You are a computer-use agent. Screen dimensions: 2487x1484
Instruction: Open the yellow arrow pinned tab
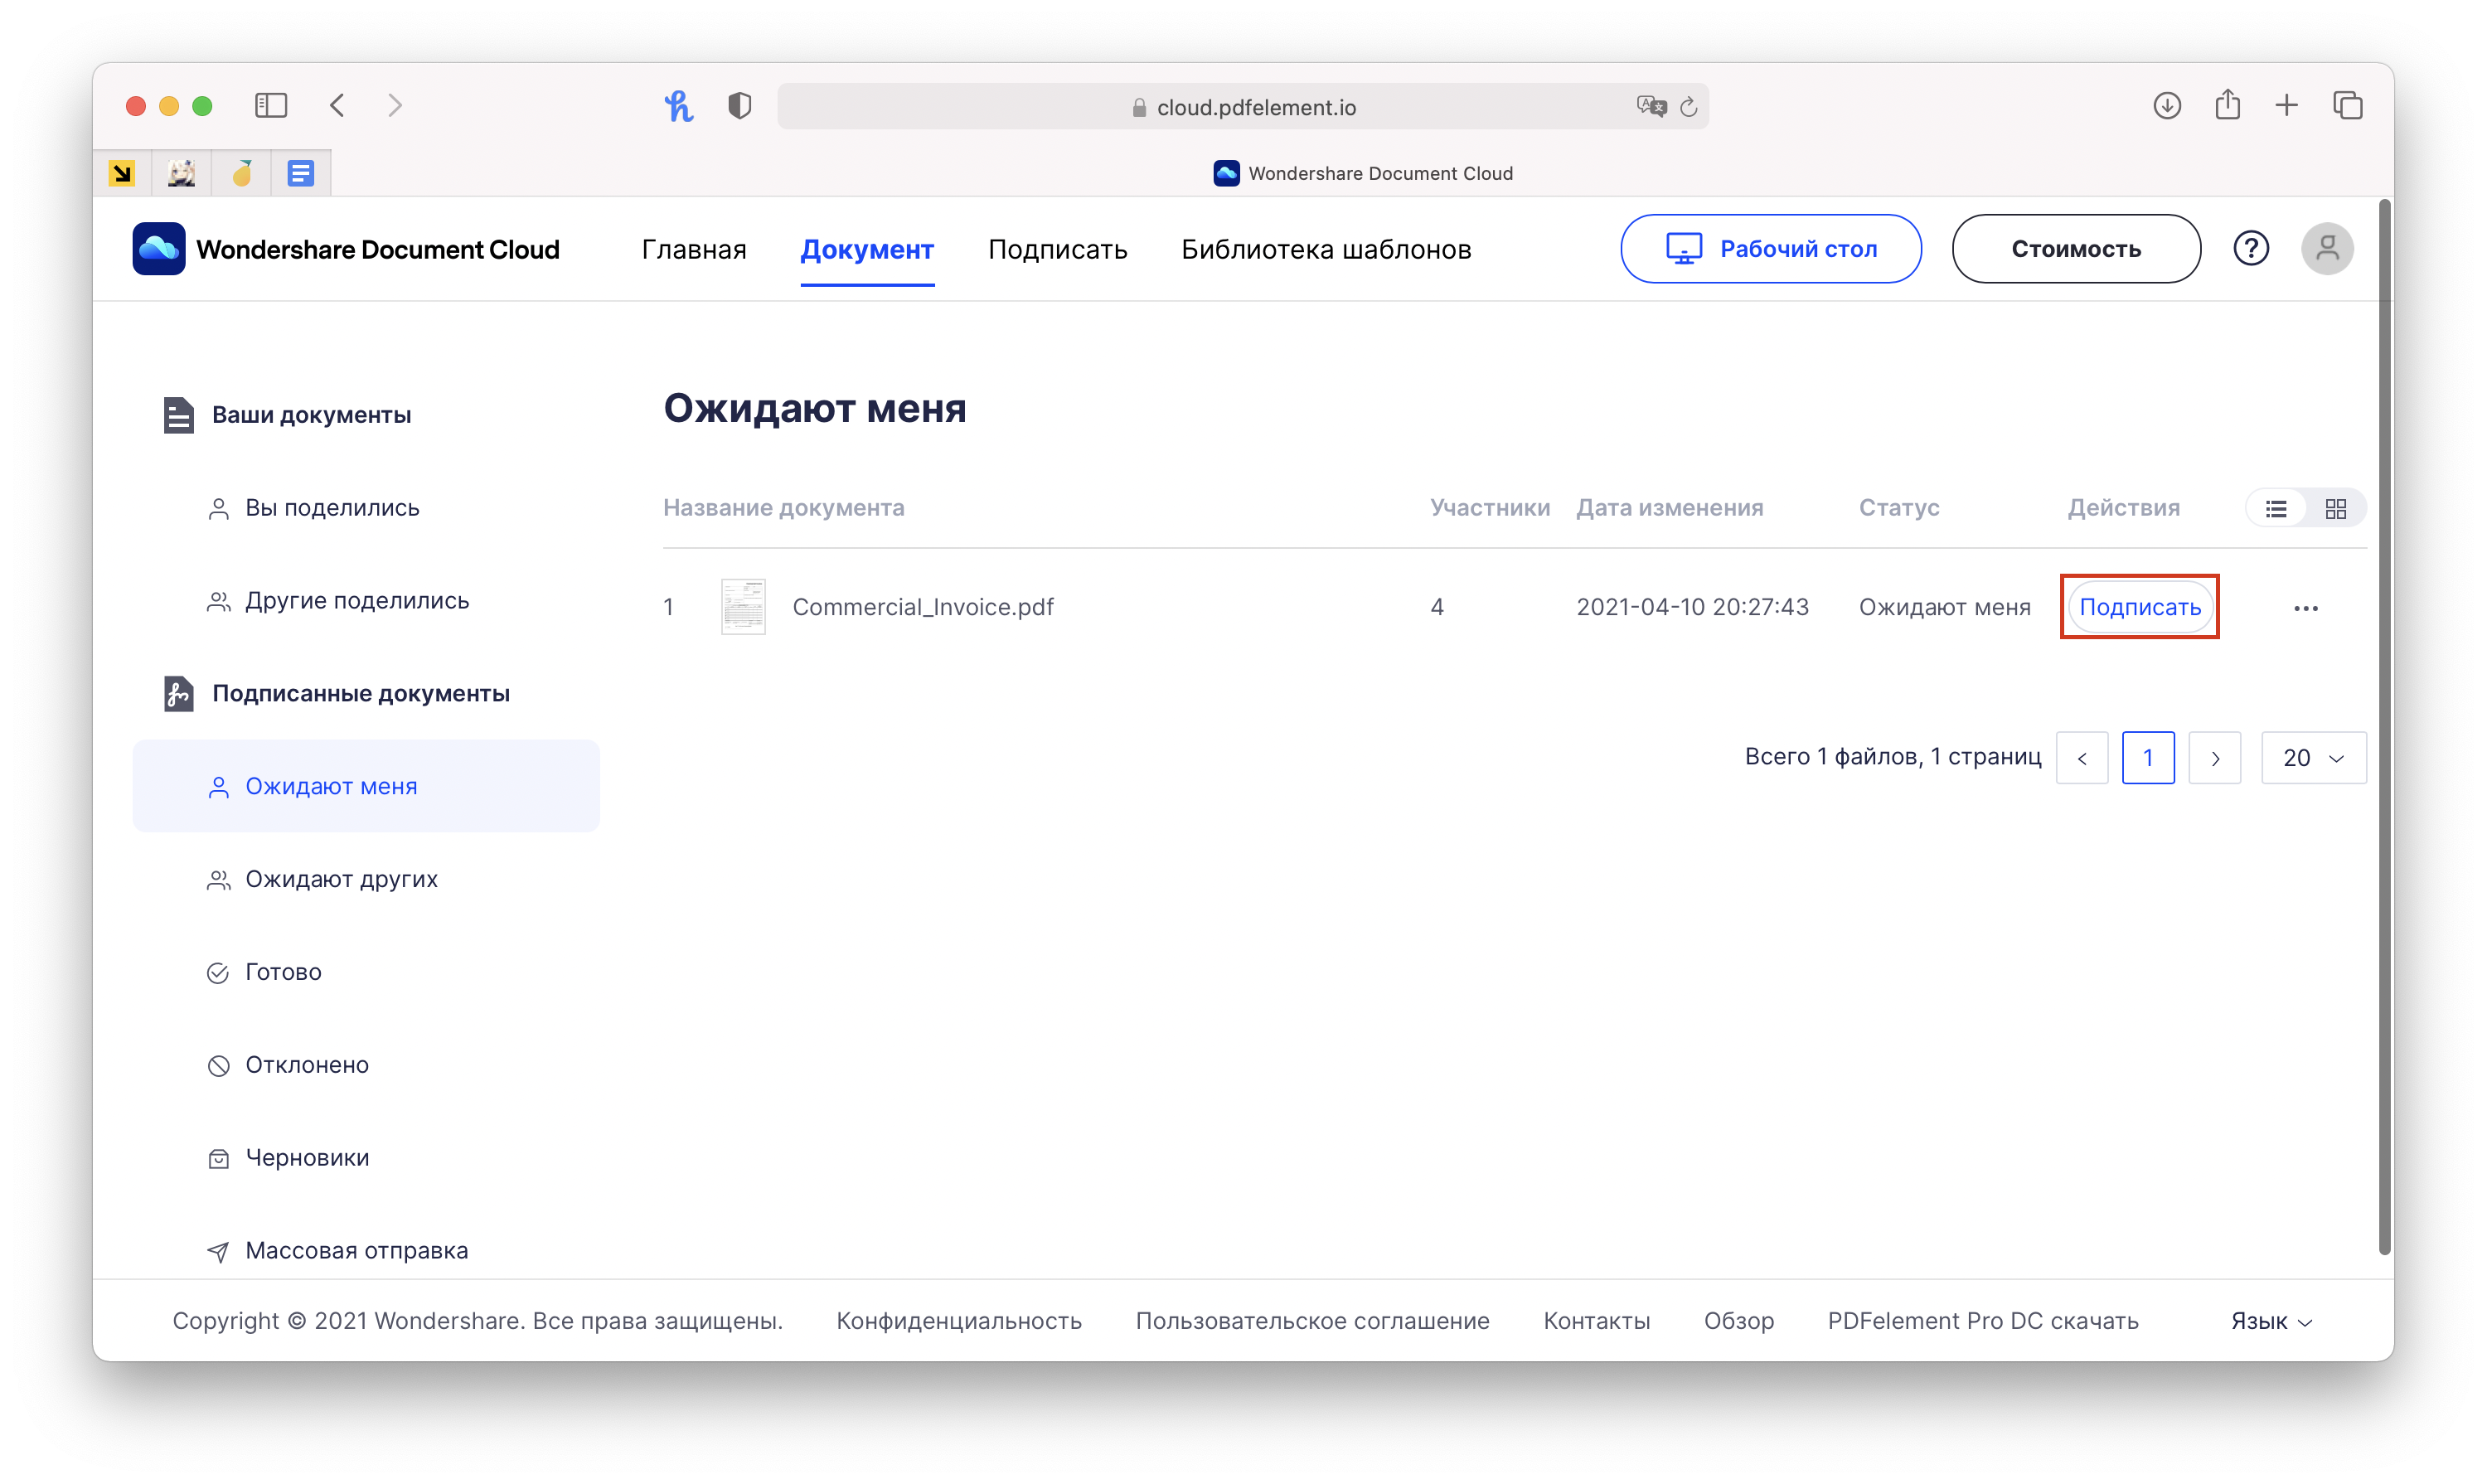122,173
